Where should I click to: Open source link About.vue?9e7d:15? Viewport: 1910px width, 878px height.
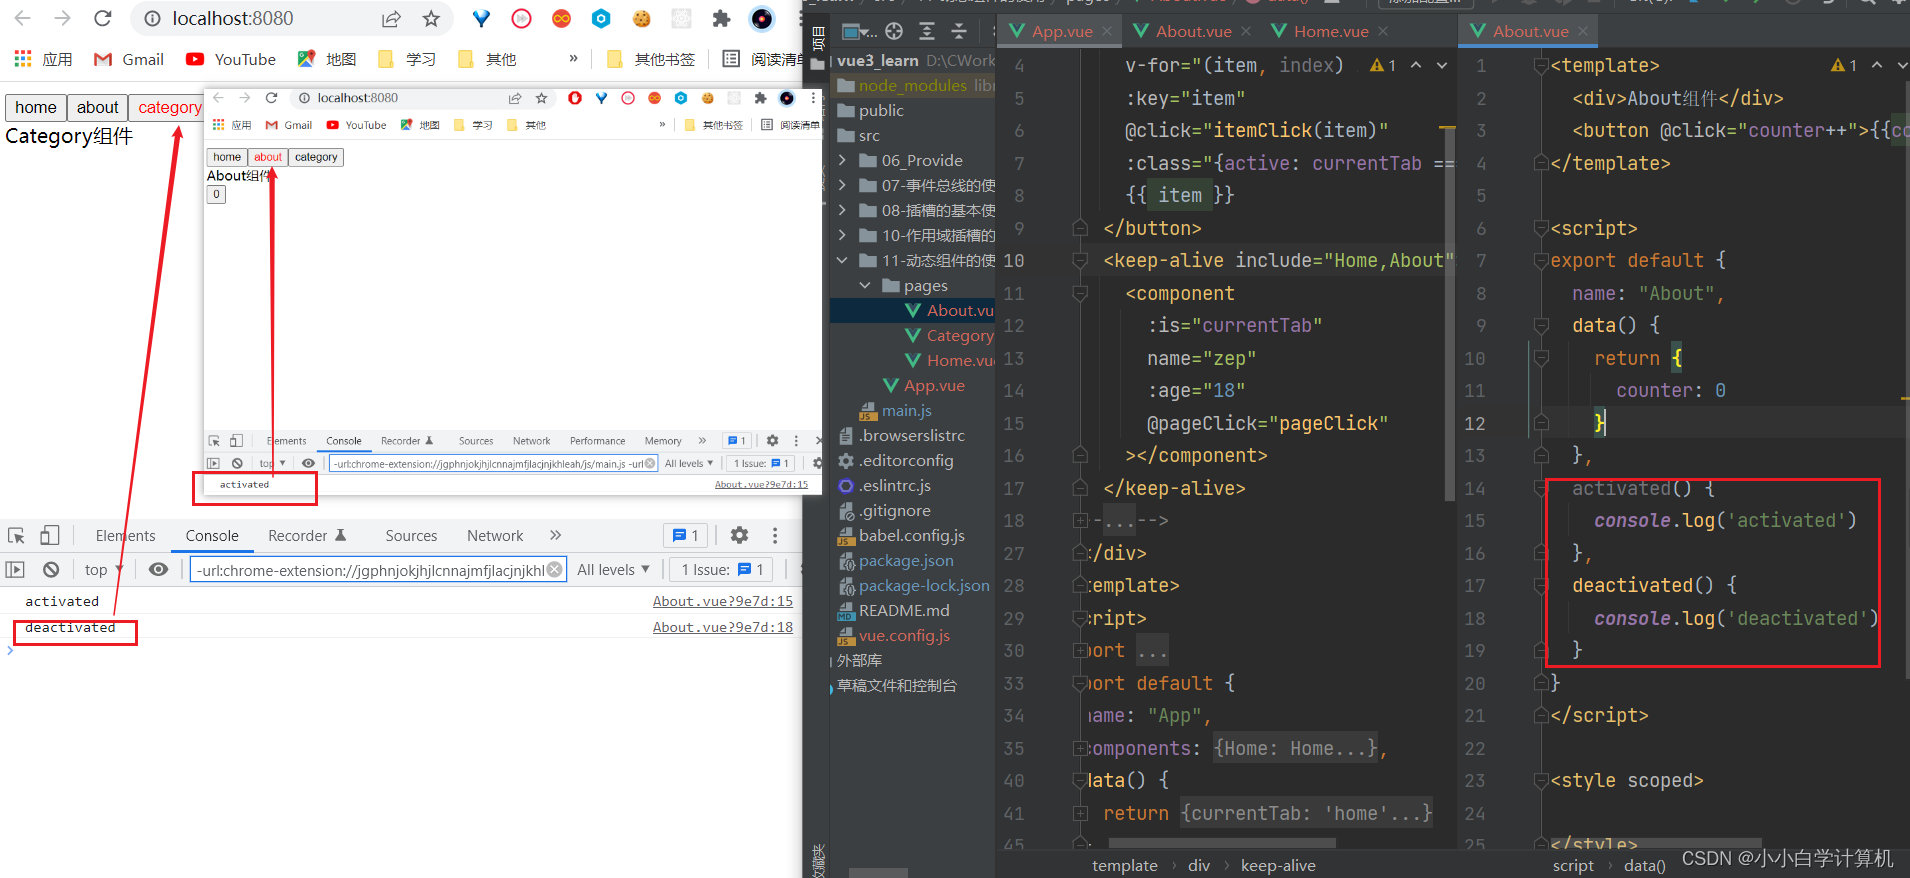pos(723,601)
